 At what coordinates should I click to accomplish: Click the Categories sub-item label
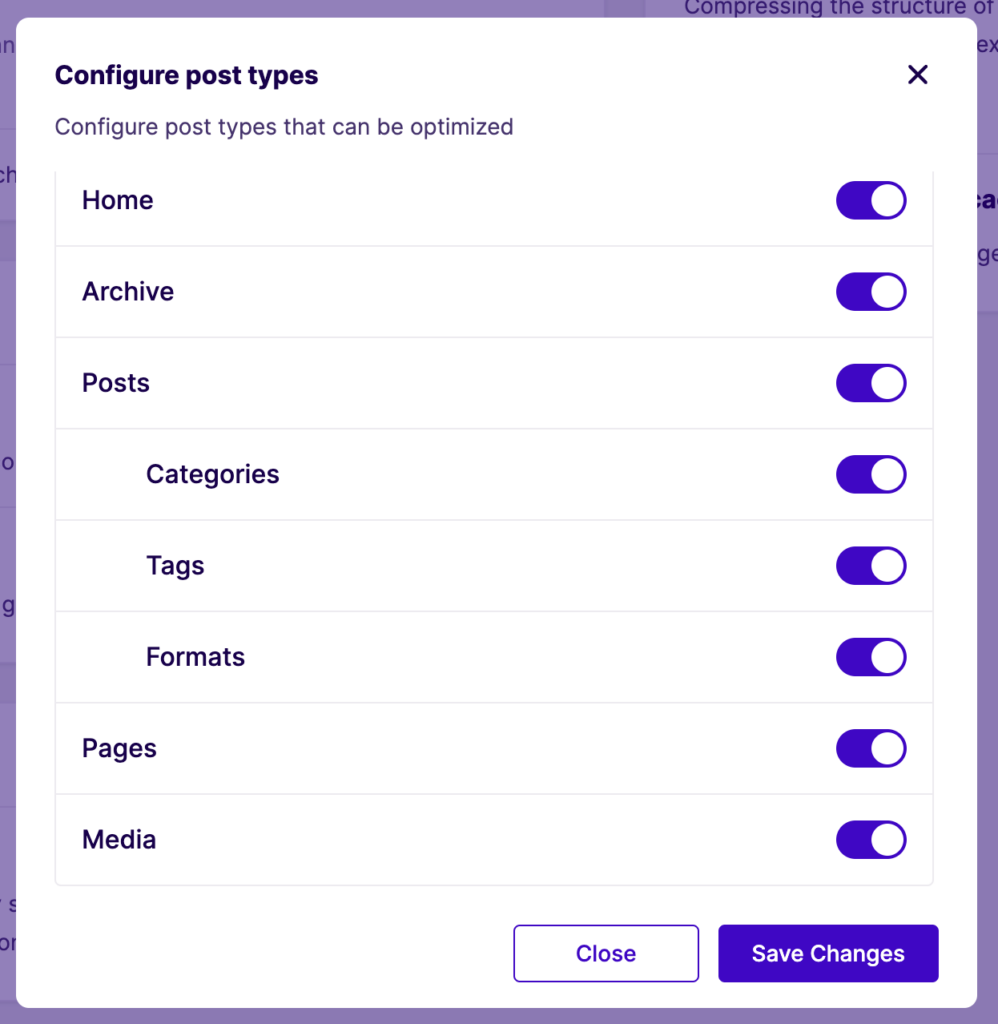(x=212, y=474)
